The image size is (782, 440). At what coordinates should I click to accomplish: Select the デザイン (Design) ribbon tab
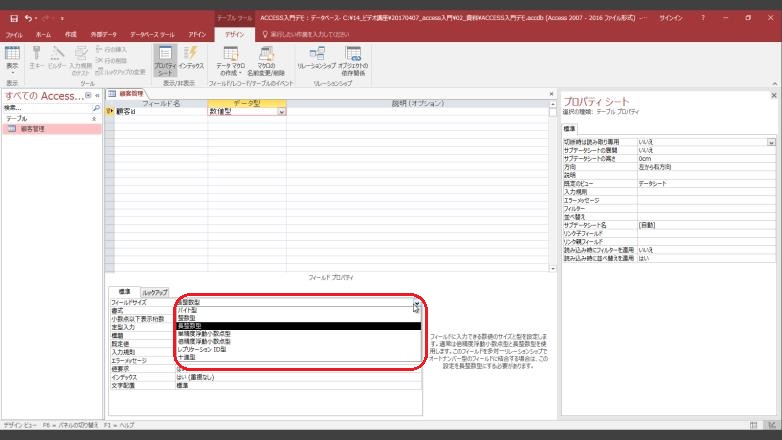[x=234, y=34]
